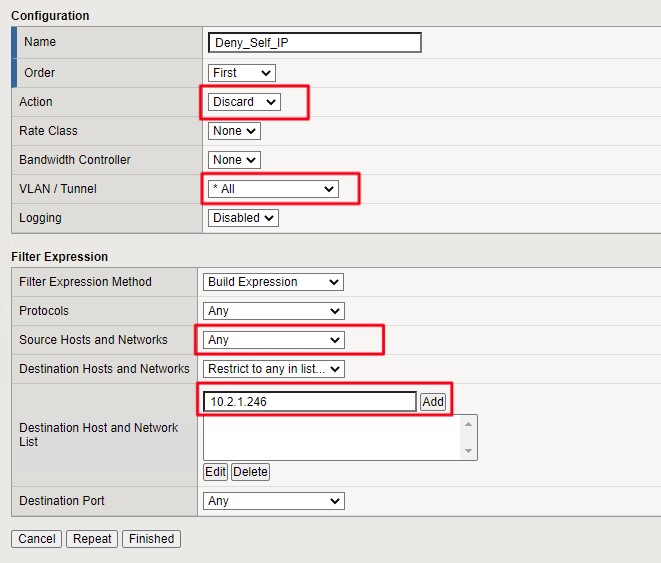Open Destination Hosts and Networks dropdown
The width and height of the screenshot is (661, 563).
pyautogui.click(x=274, y=369)
